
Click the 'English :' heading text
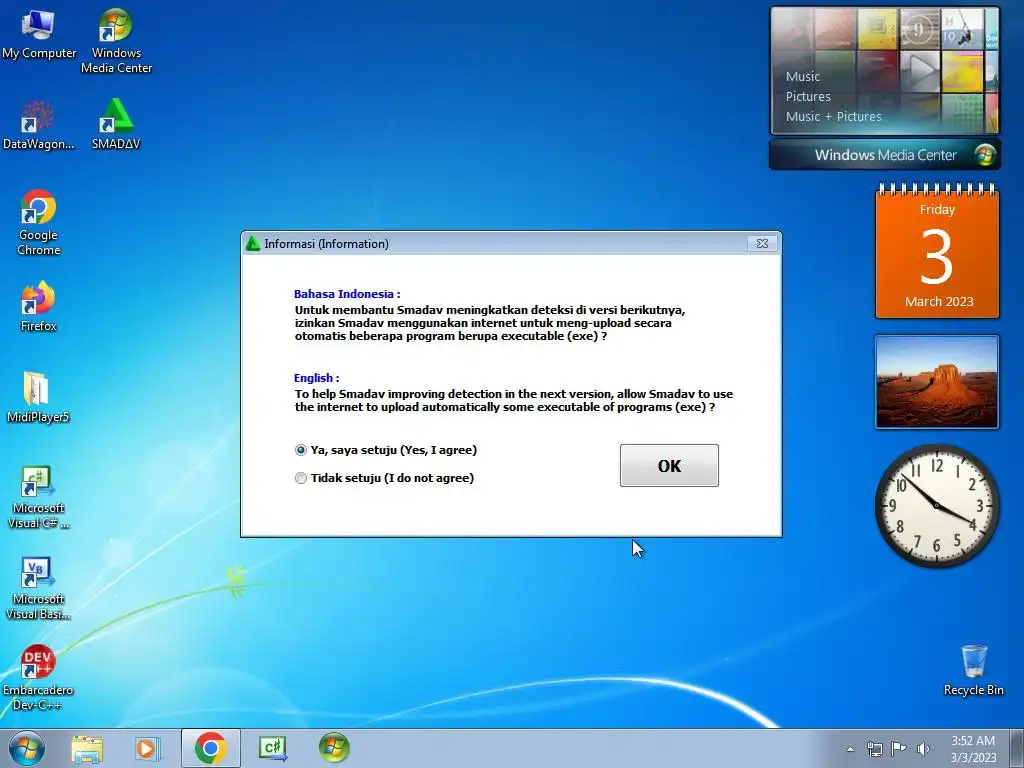coord(316,378)
